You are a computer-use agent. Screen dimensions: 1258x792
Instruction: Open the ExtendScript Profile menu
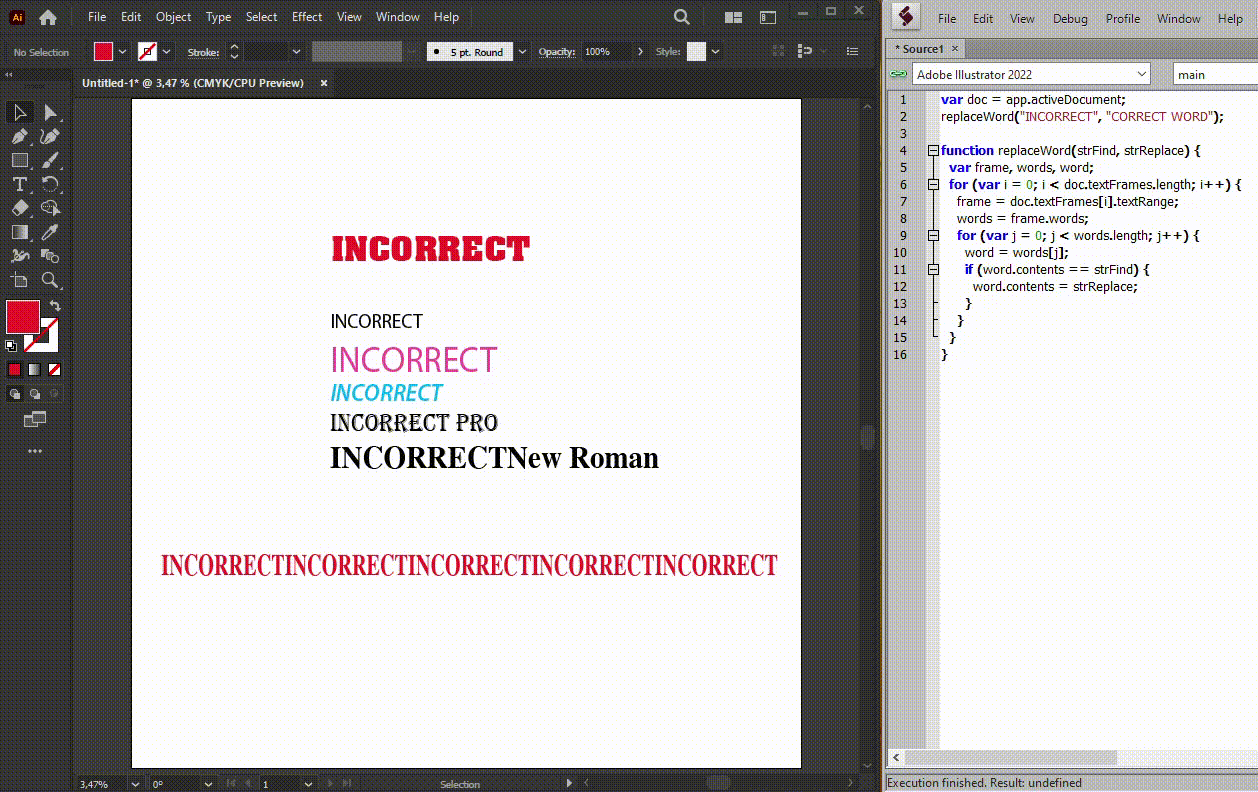point(1123,18)
